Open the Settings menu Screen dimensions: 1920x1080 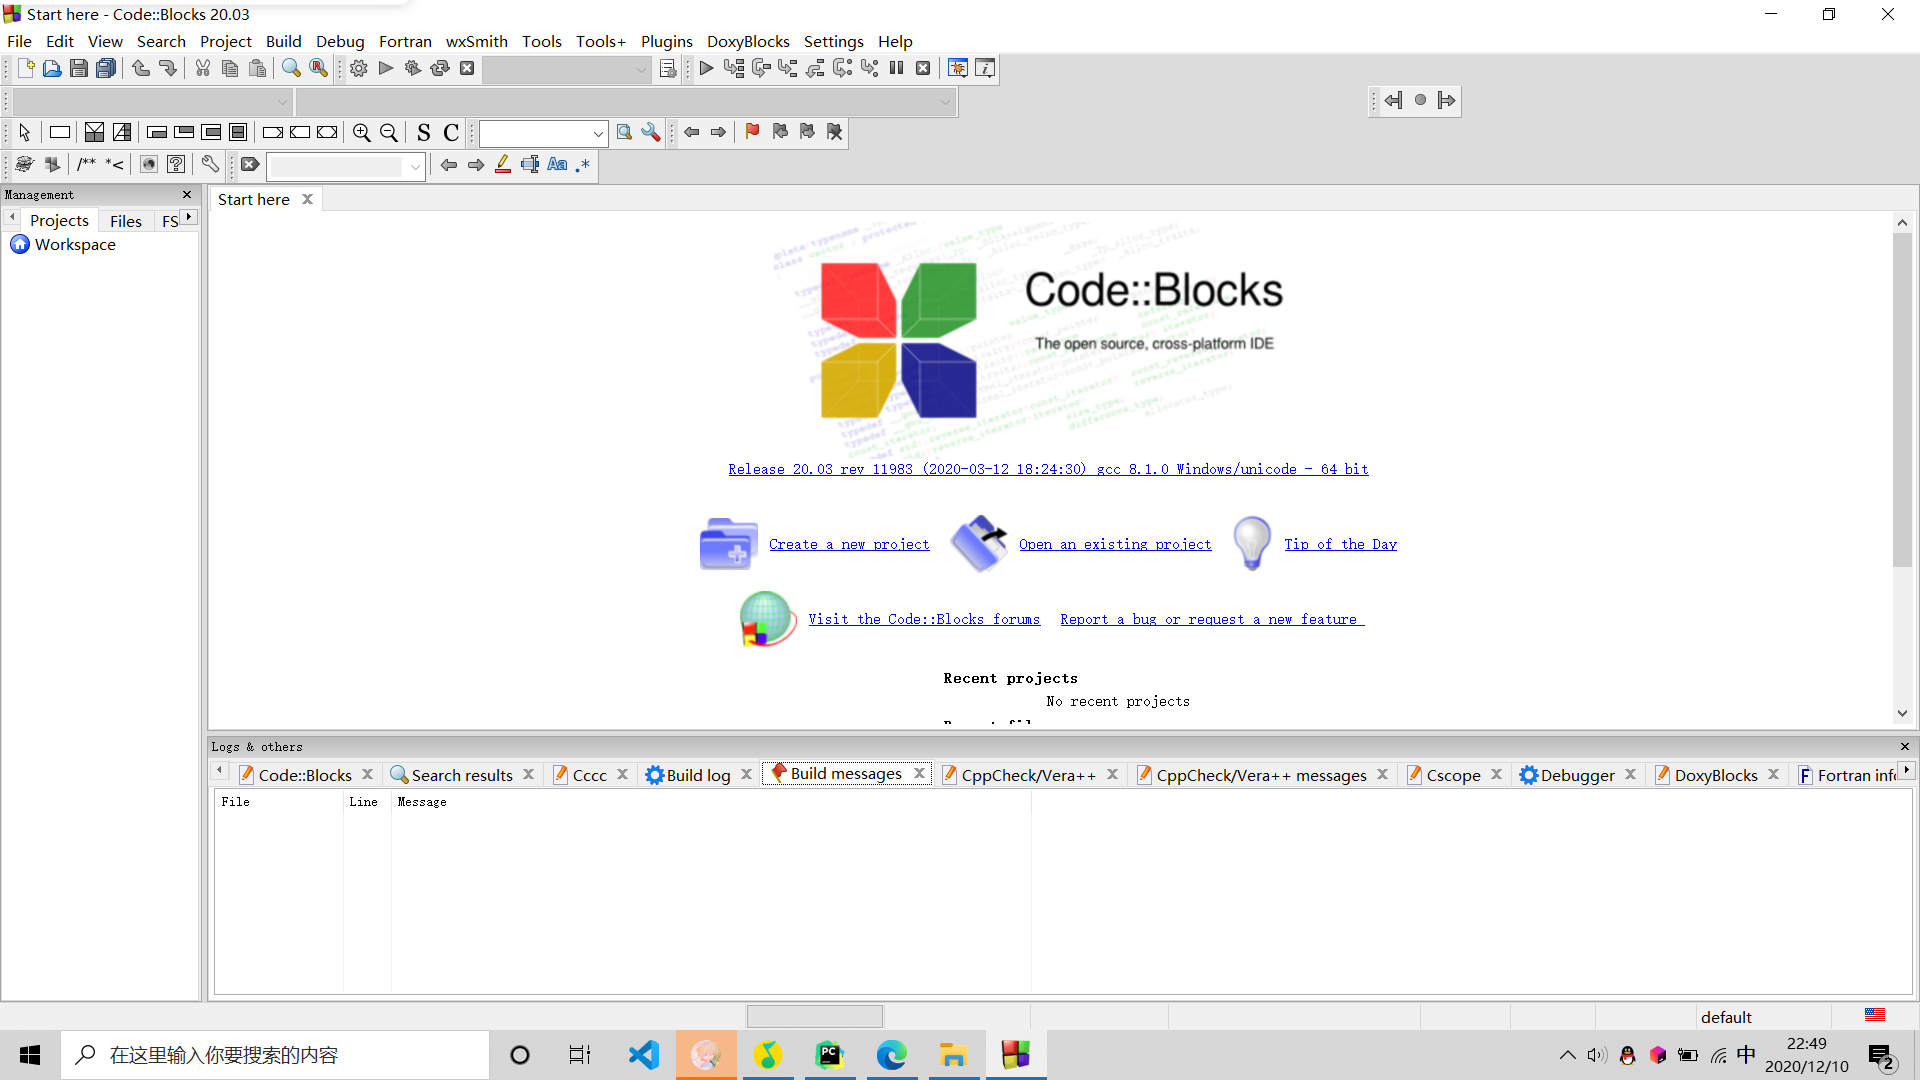click(833, 41)
